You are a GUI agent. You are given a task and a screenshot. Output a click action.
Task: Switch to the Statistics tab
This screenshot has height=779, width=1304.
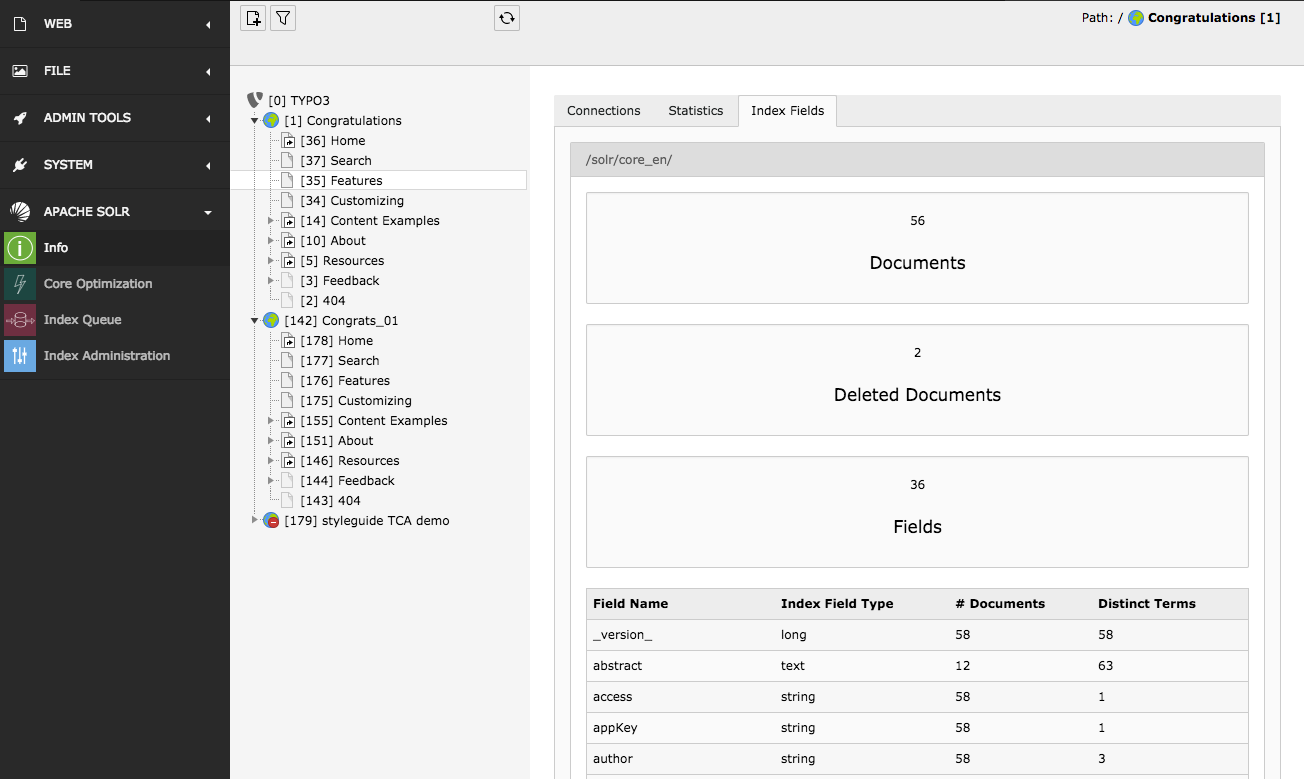695,111
